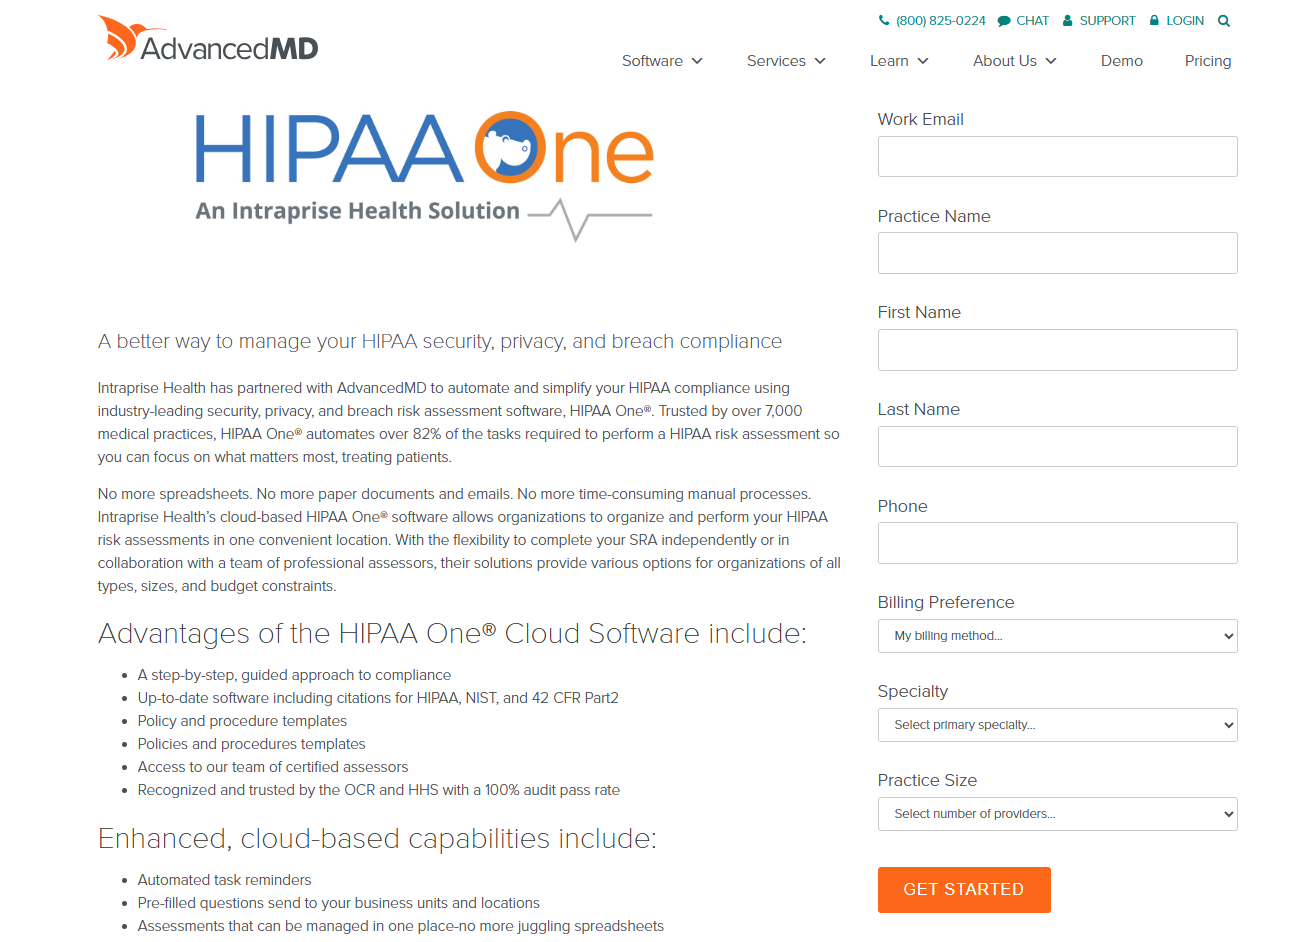The width and height of the screenshot is (1293, 942).
Task: Click bullet 'Automated task reminders'
Action: point(224,880)
